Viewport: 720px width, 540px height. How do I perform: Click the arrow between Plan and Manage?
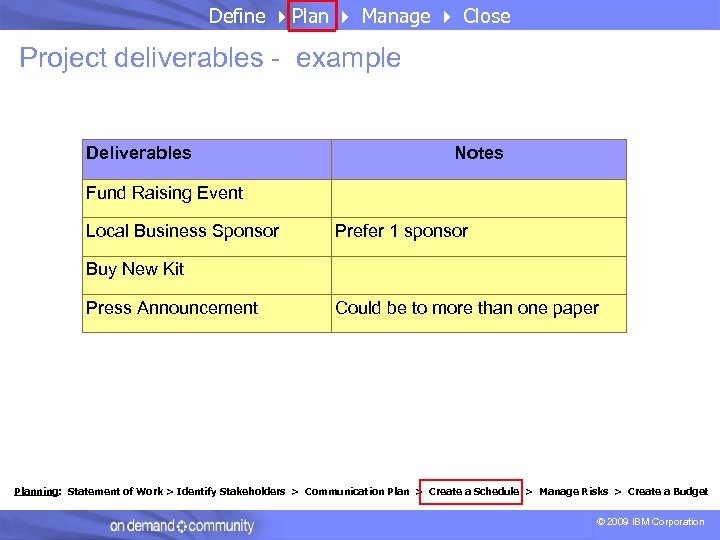[x=345, y=17]
